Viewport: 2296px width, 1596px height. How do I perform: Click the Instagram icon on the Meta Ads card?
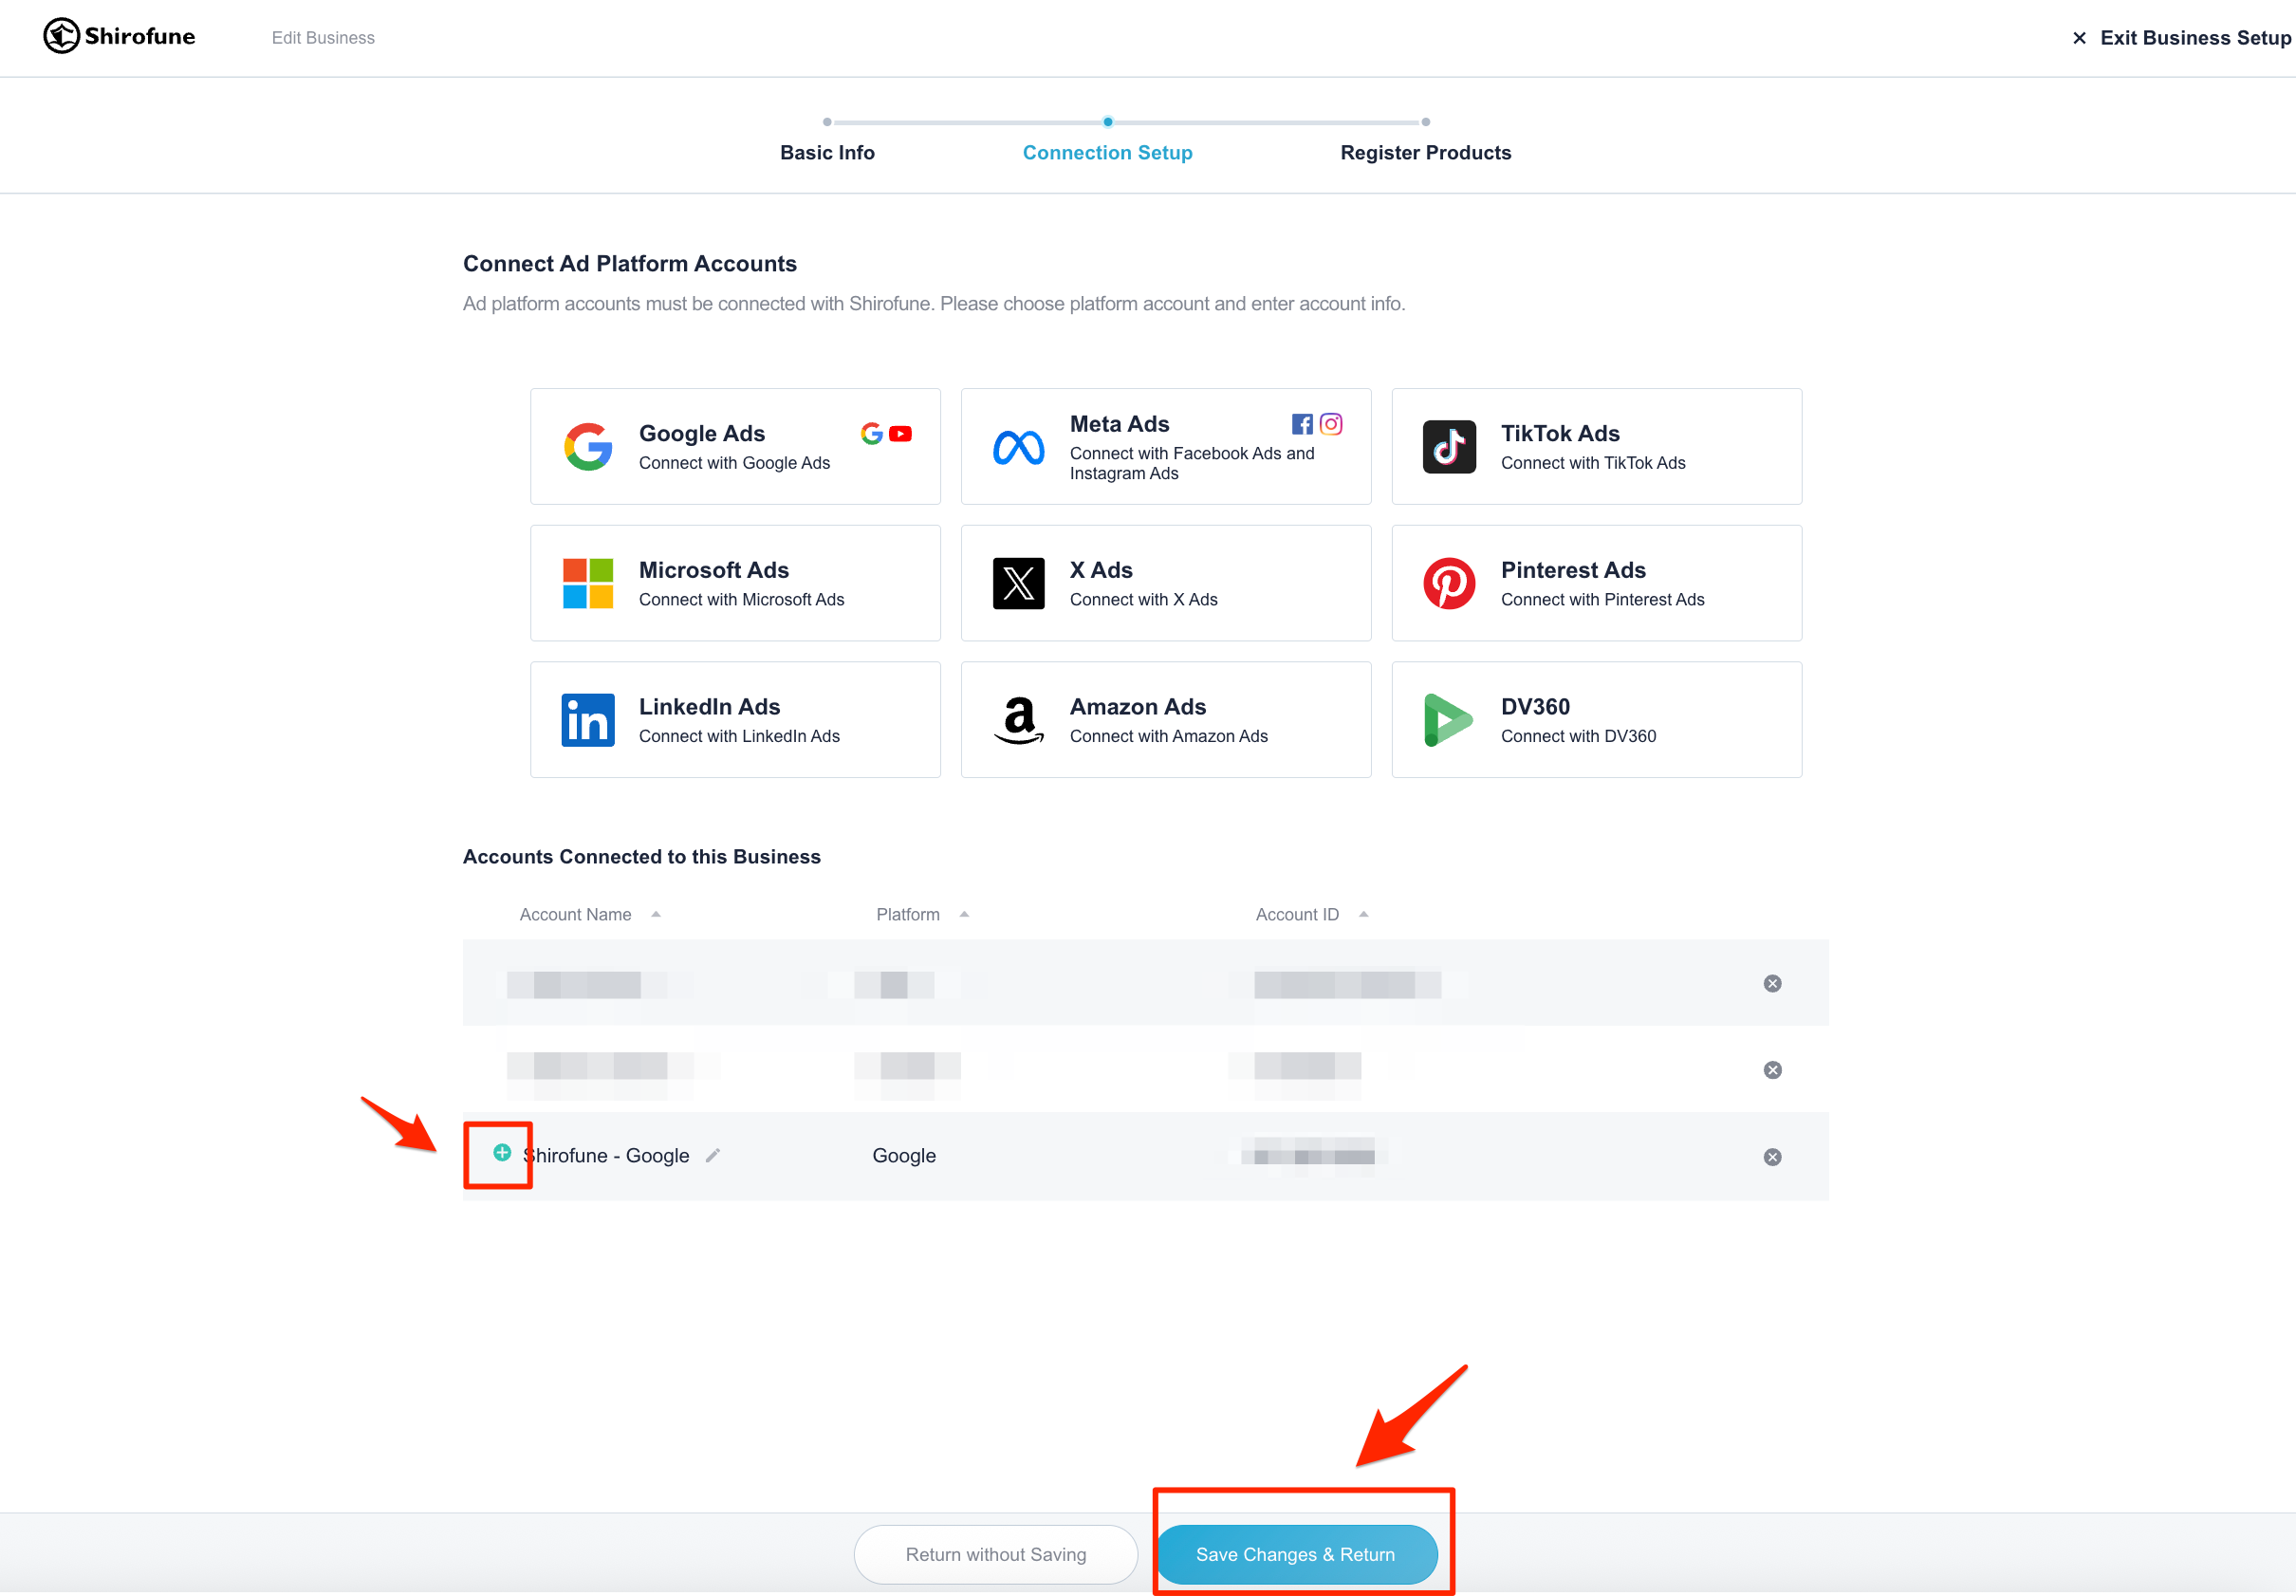point(1330,424)
